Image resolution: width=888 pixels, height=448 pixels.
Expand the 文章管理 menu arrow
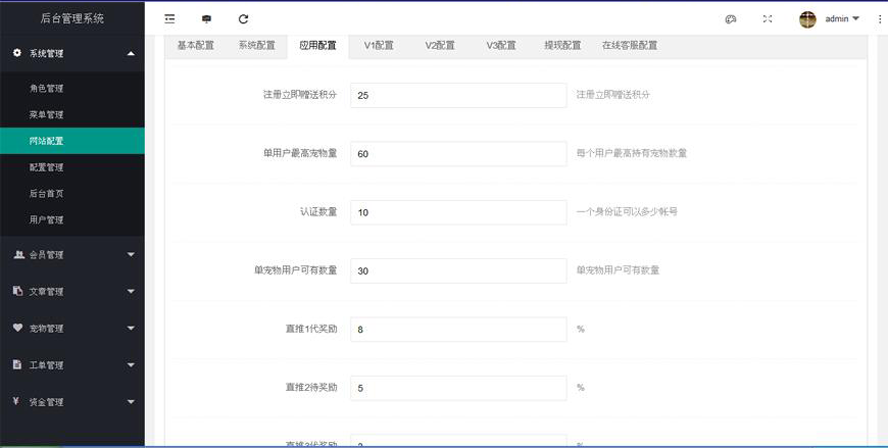click(x=131, y=291)
